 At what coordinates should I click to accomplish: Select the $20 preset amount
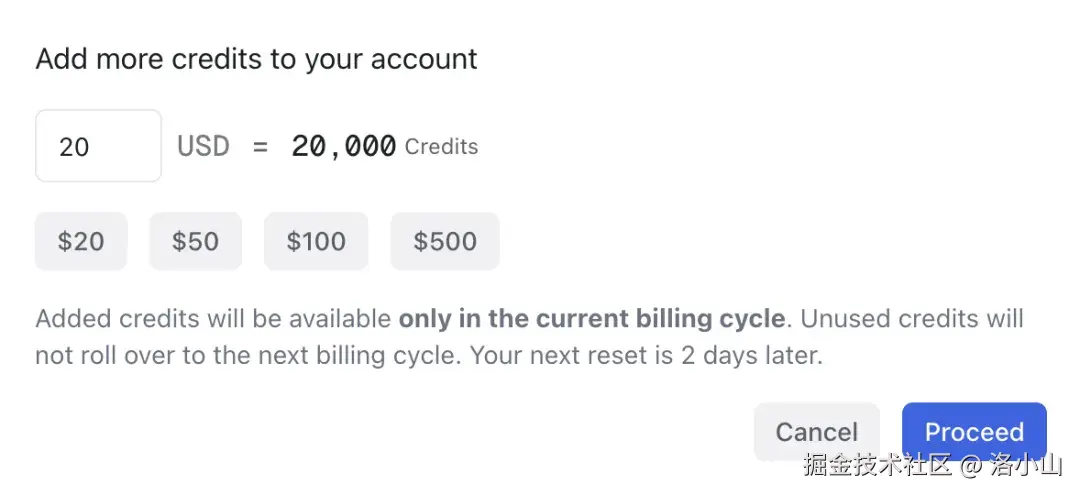point(81,241)
